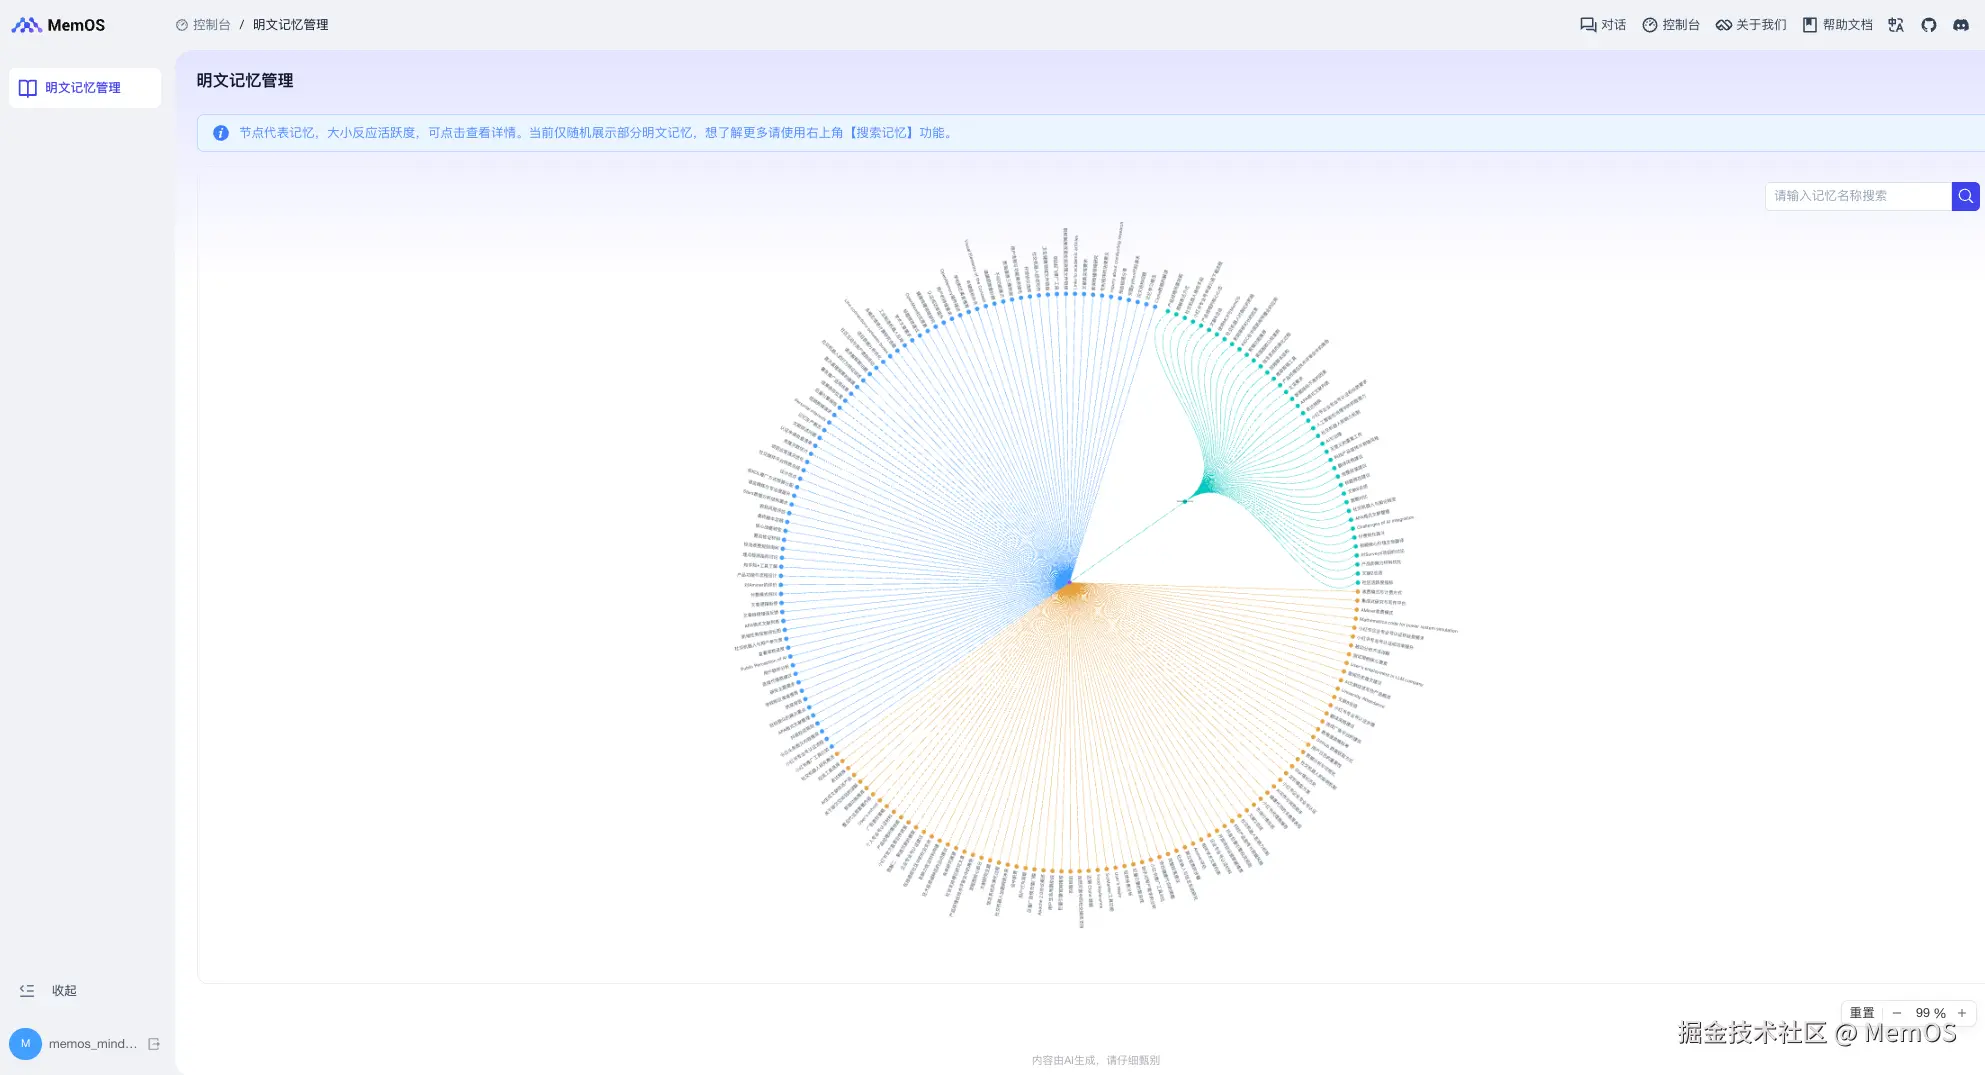Click the green hub node in graph

1185,501
